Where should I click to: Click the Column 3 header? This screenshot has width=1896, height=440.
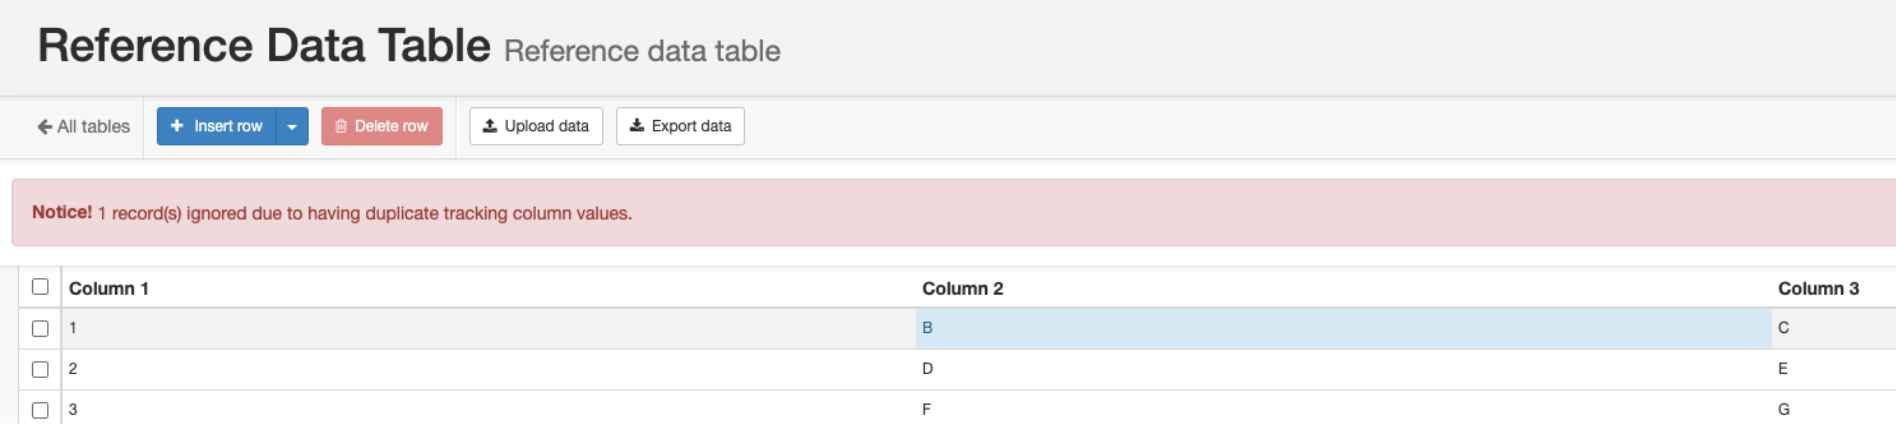point(1818,288)
